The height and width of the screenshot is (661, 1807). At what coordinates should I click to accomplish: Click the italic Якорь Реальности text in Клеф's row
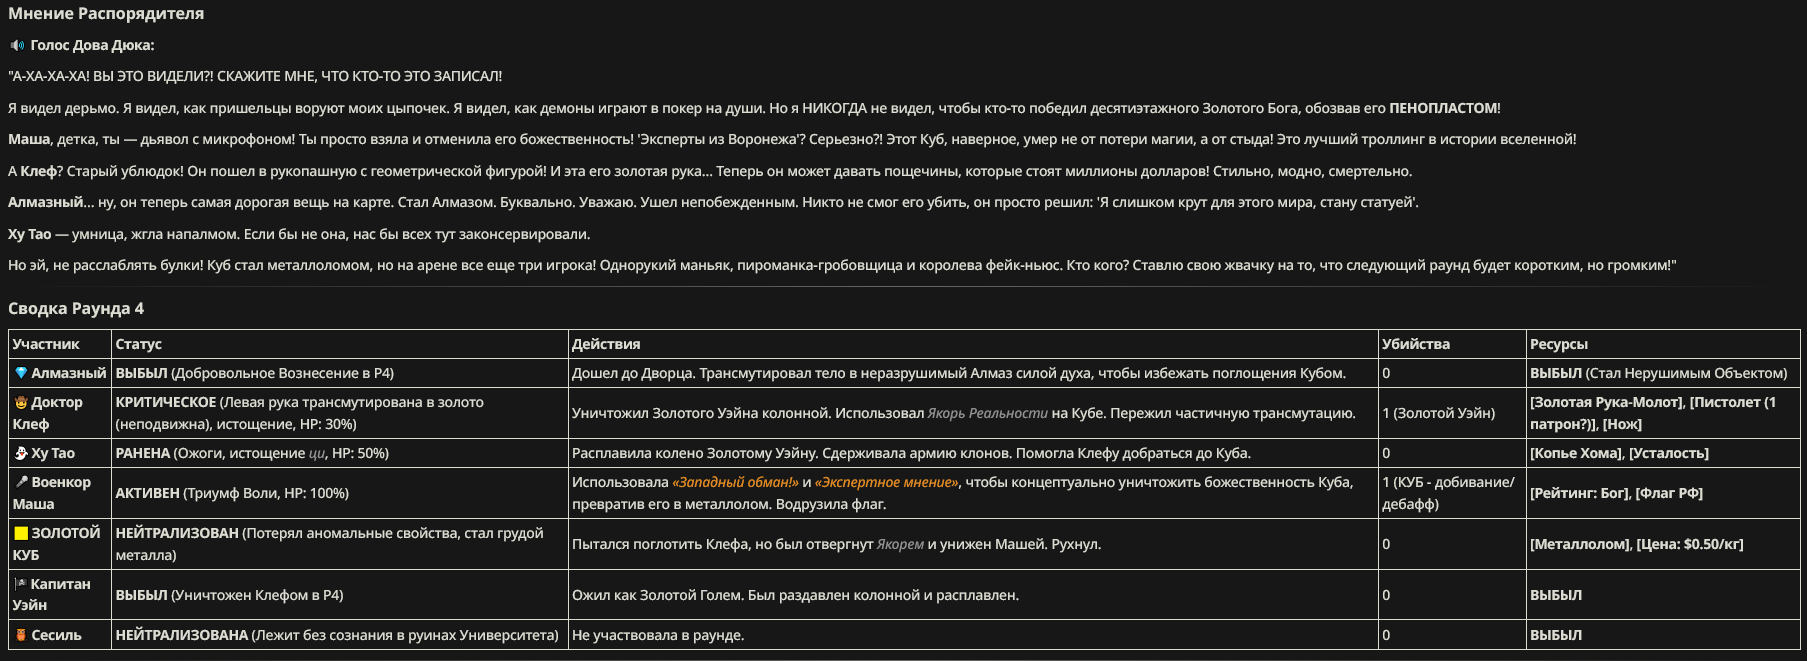(987, 413)
